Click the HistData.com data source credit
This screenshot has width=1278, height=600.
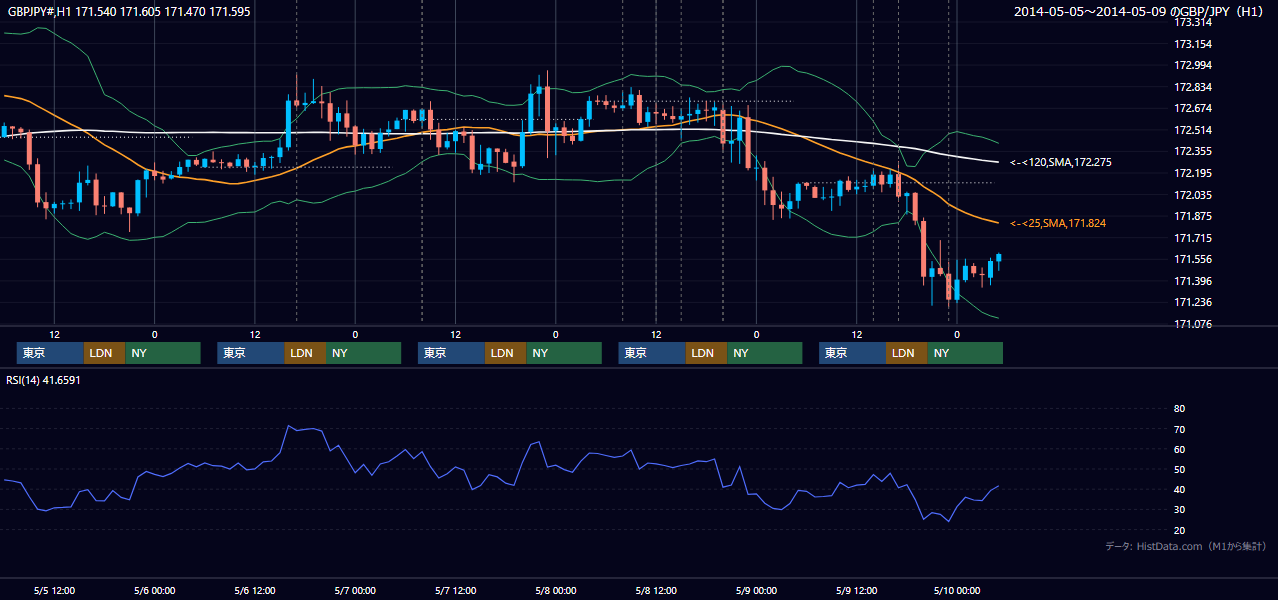click(x=1185, y=546)
